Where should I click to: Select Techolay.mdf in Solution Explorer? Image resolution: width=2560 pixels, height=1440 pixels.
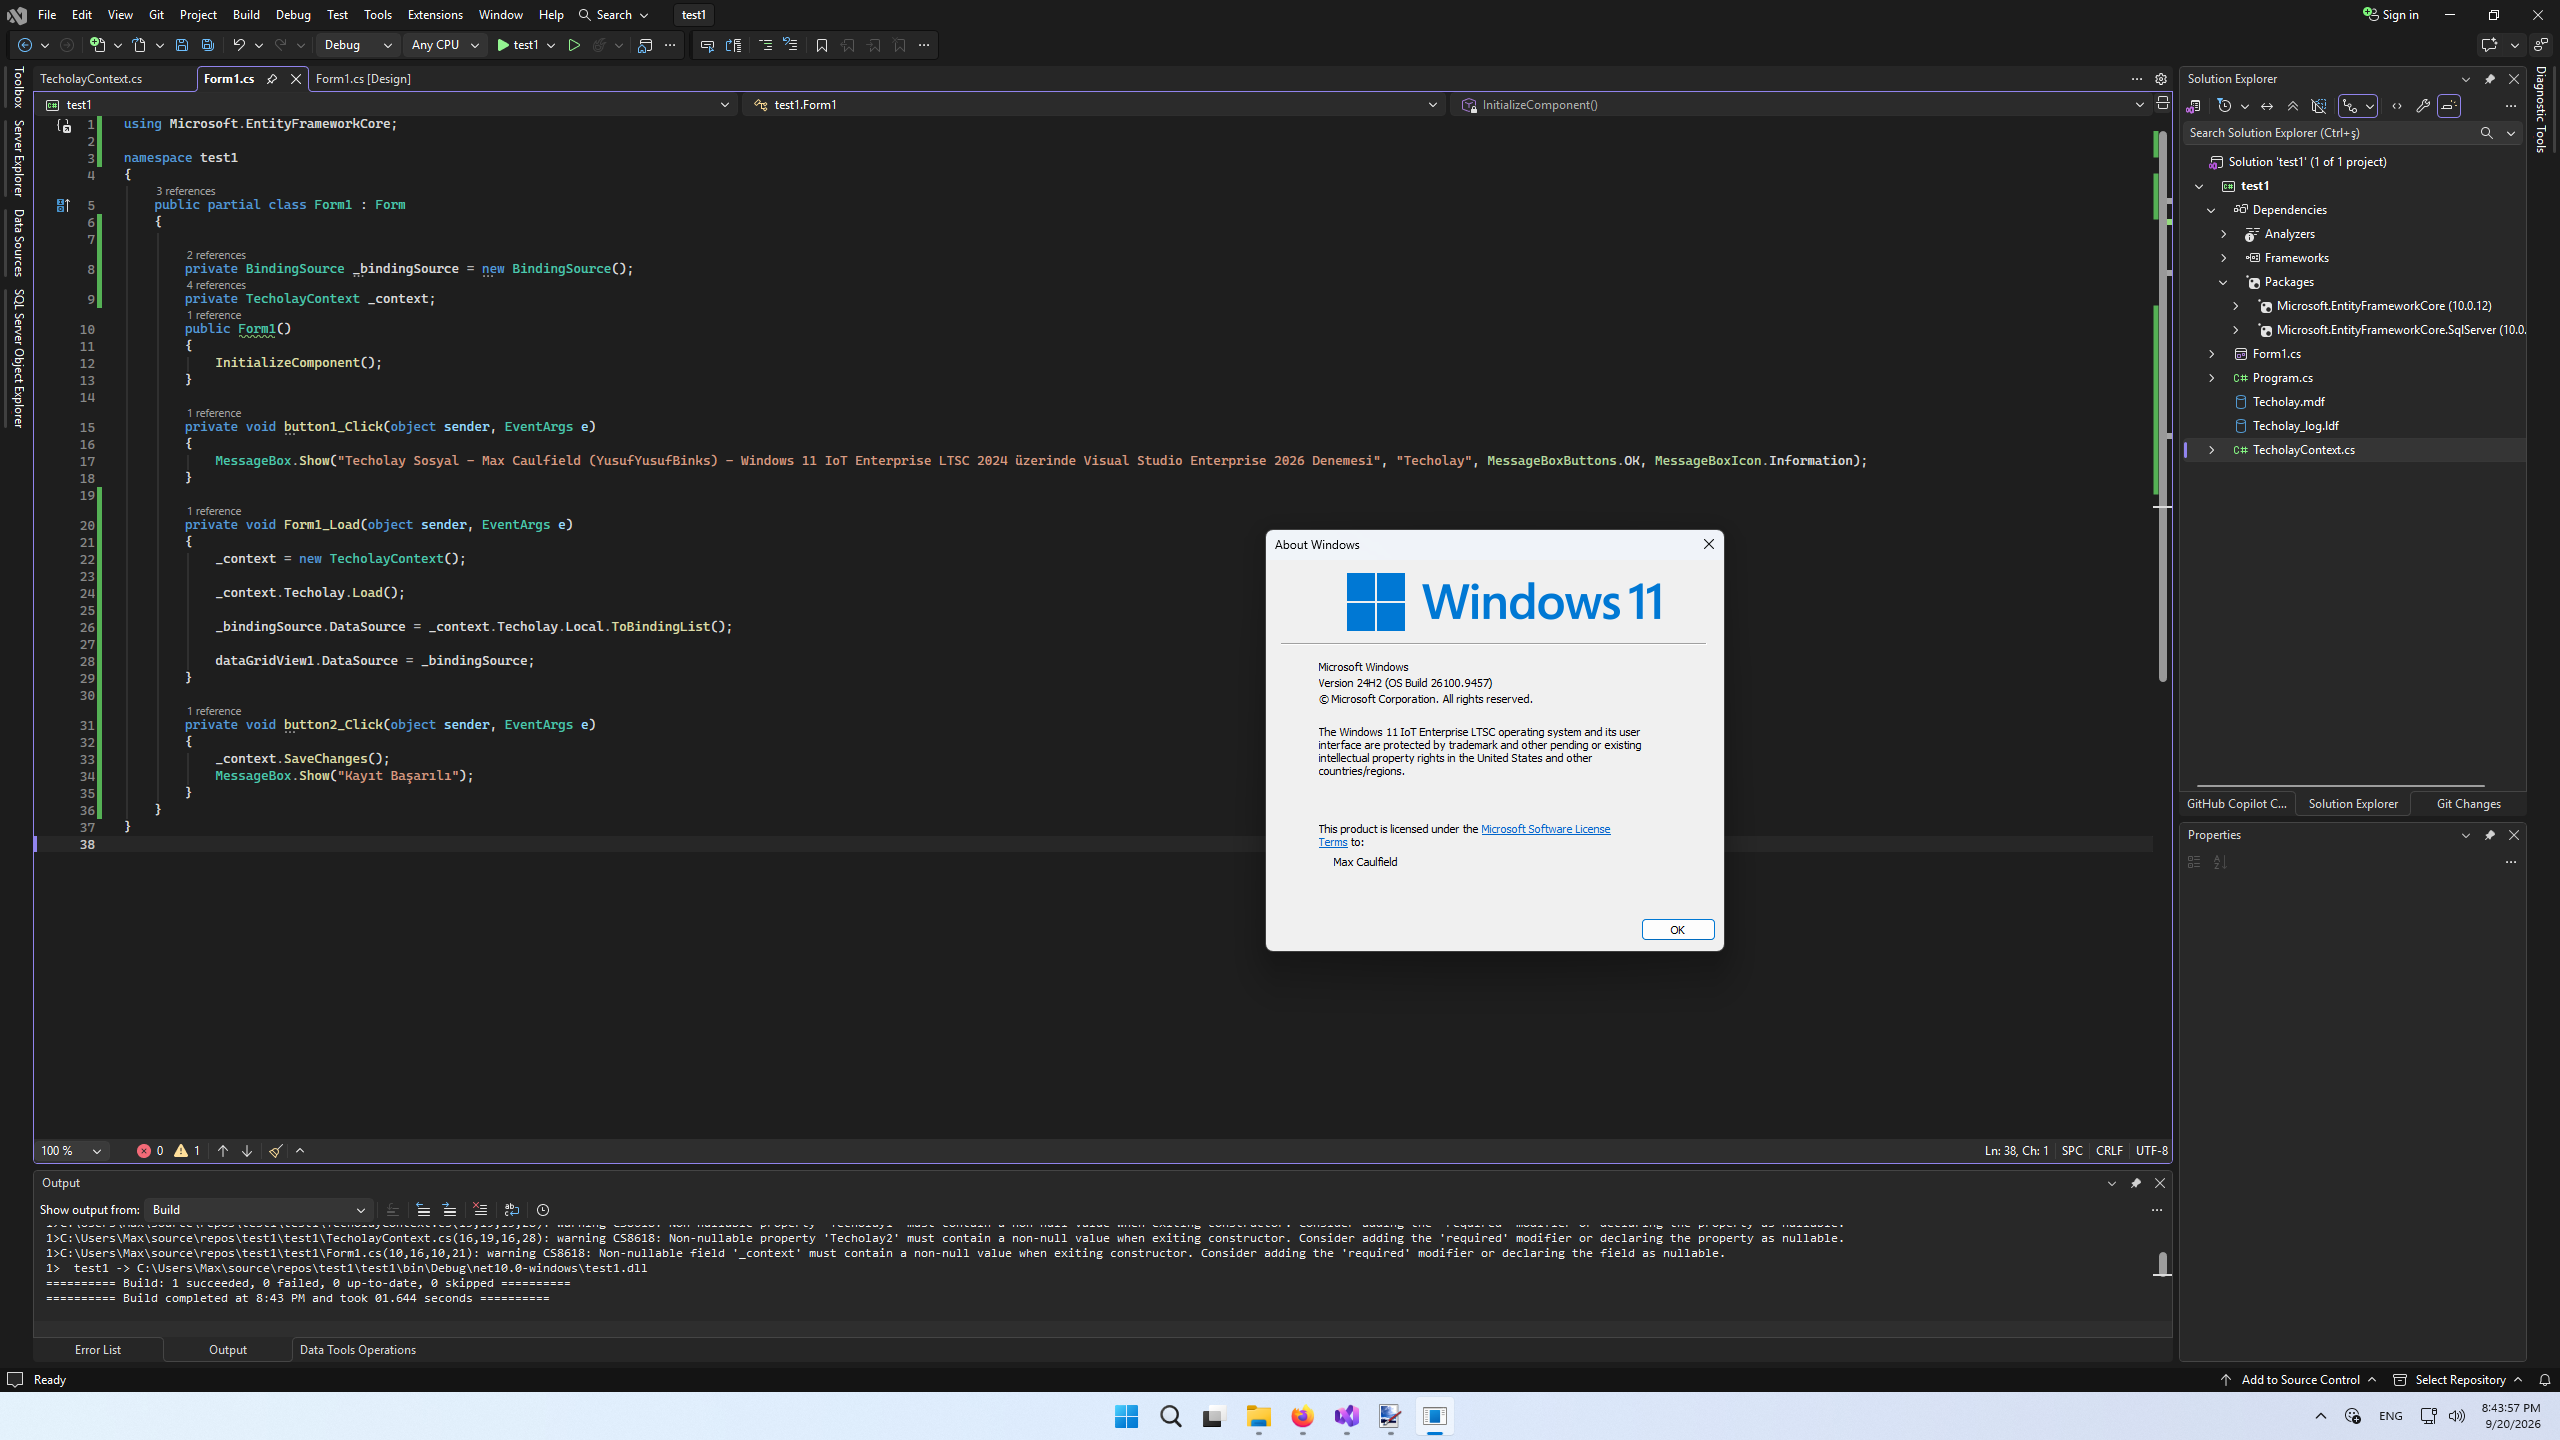(2288, 402)
